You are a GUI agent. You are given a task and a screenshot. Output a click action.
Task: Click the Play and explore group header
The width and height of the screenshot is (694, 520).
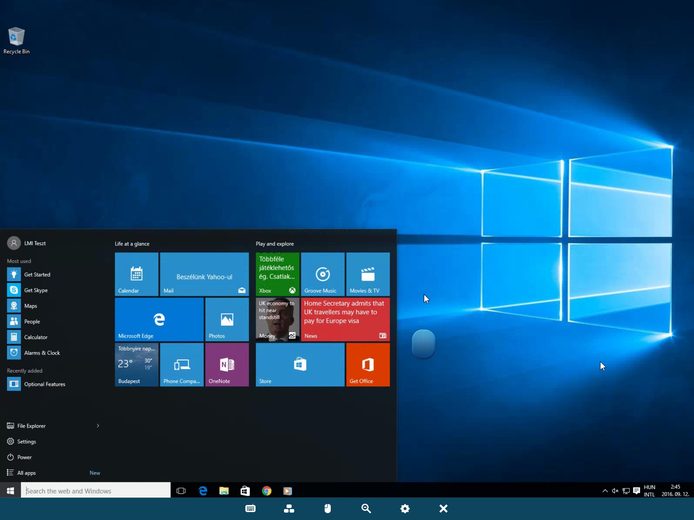(x=274, y=244)
